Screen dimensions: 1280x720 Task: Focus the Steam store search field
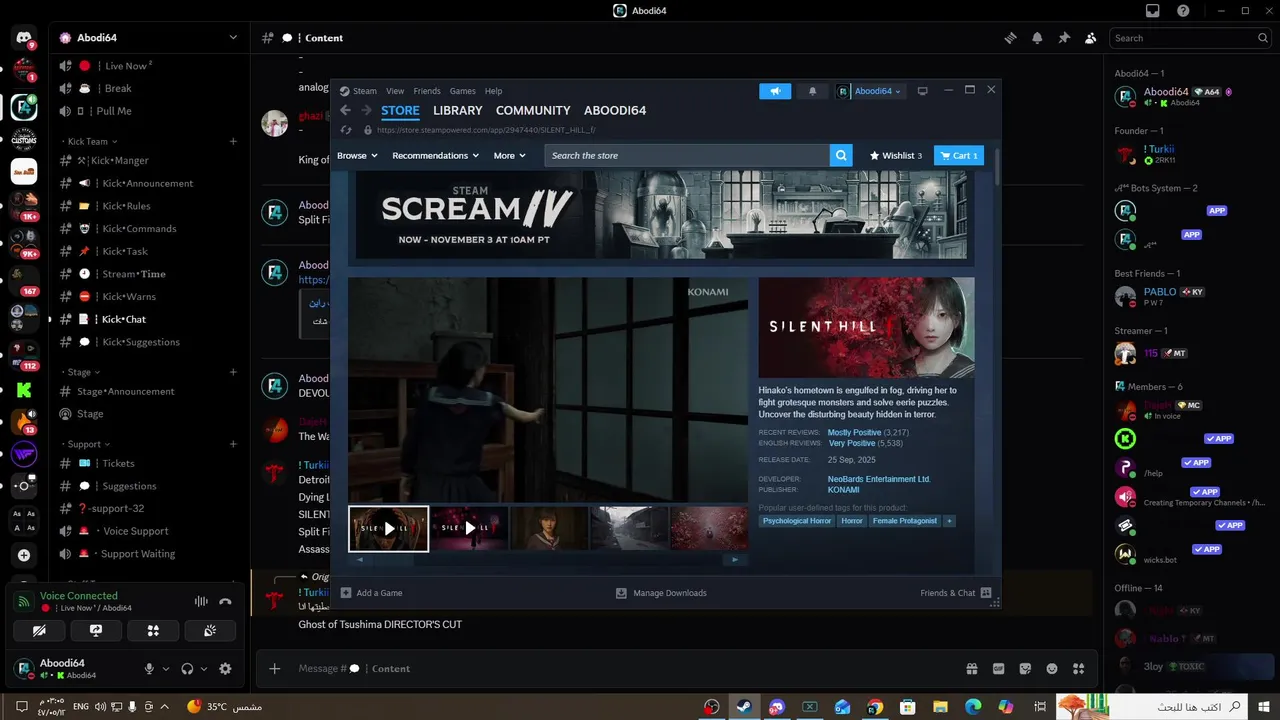pyautogui.click(x=688, y=155)
